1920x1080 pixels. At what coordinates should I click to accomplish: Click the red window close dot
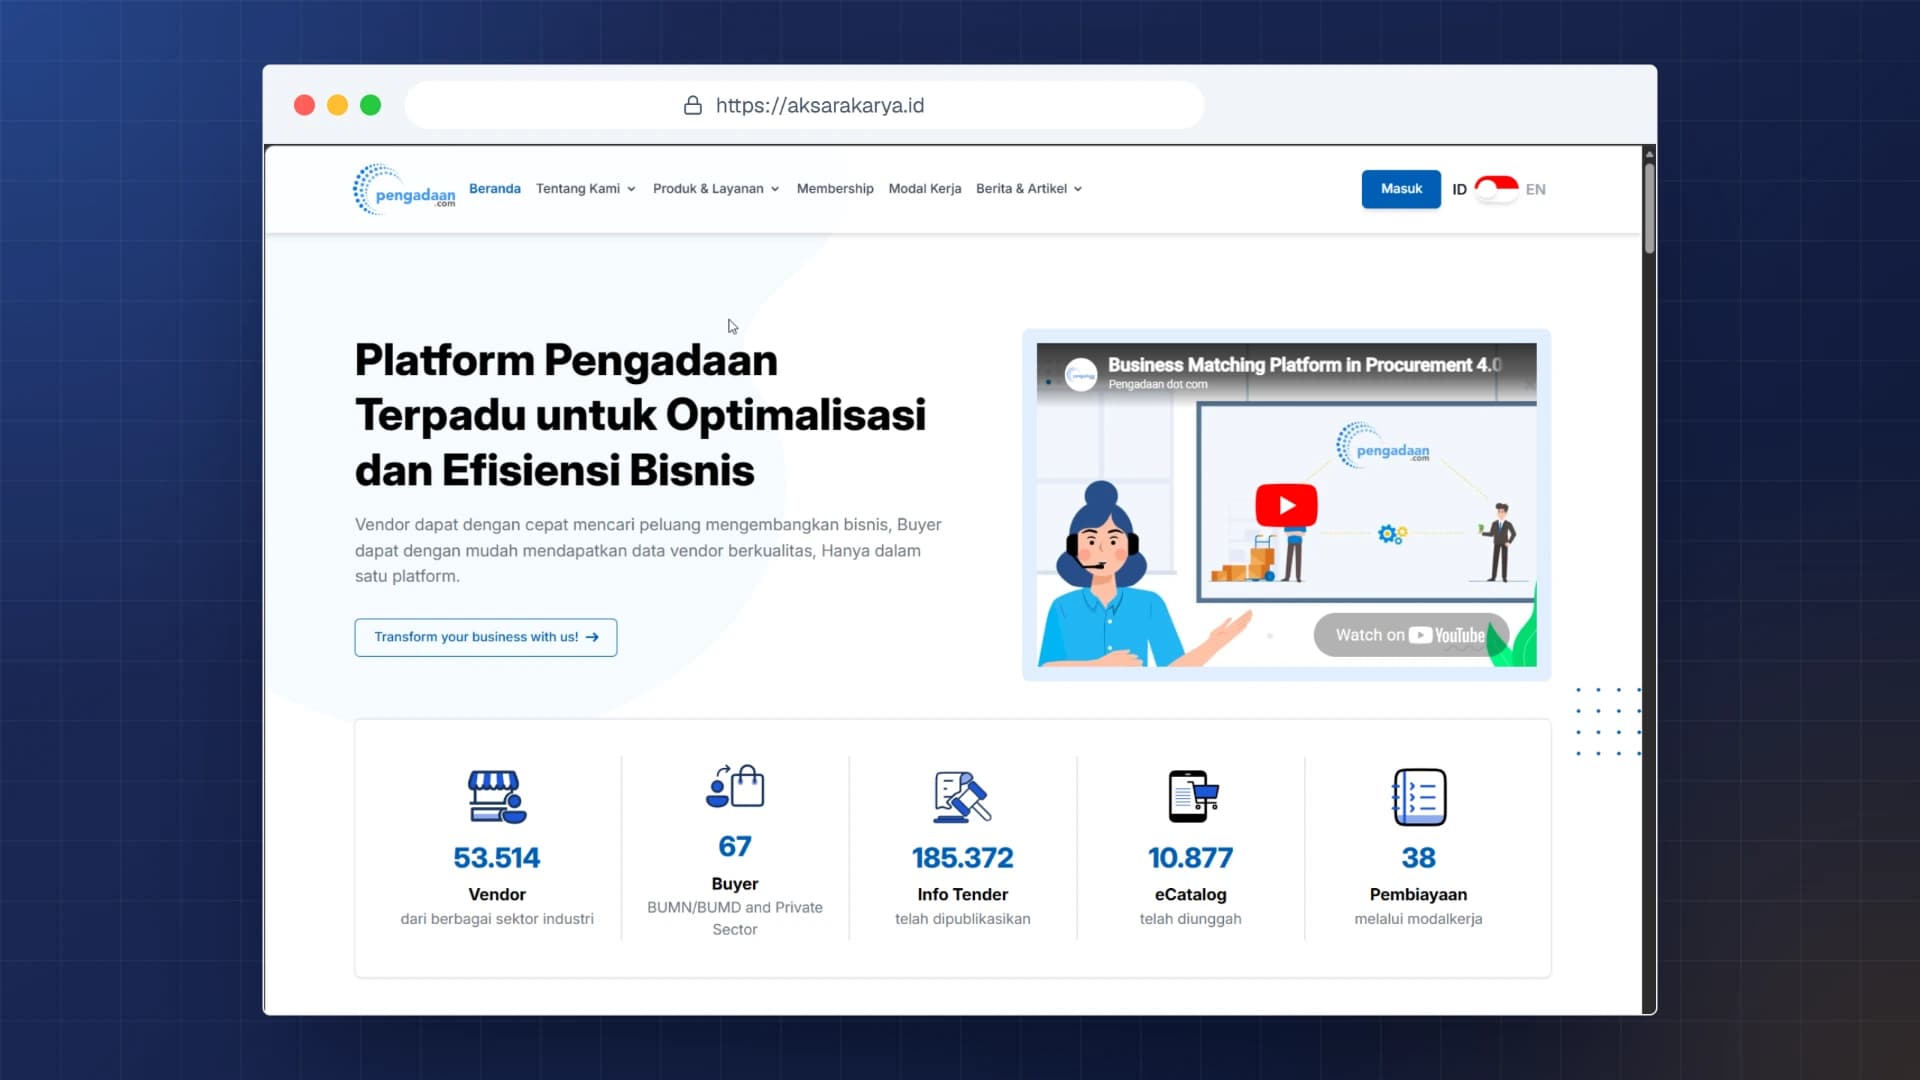coord(305,105)
